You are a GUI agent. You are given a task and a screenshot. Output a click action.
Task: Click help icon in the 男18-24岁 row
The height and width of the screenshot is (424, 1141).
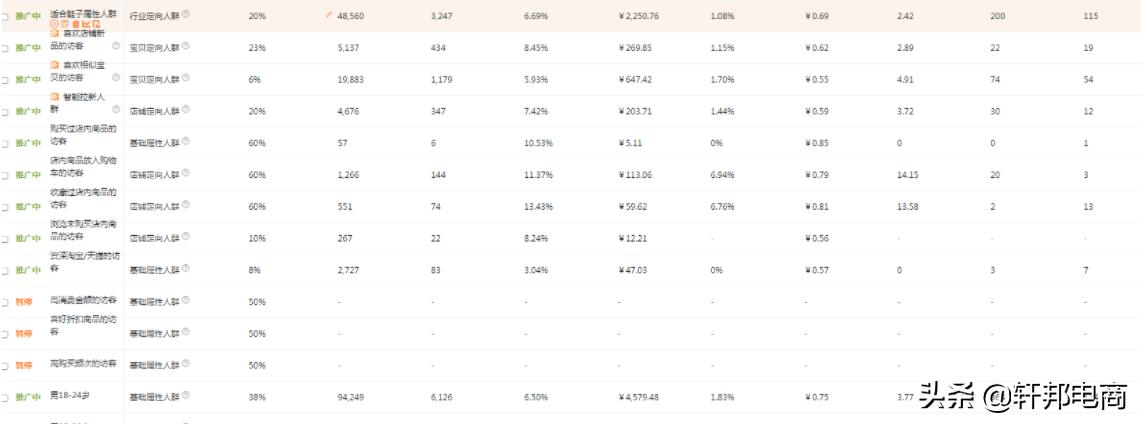(187, 396)
